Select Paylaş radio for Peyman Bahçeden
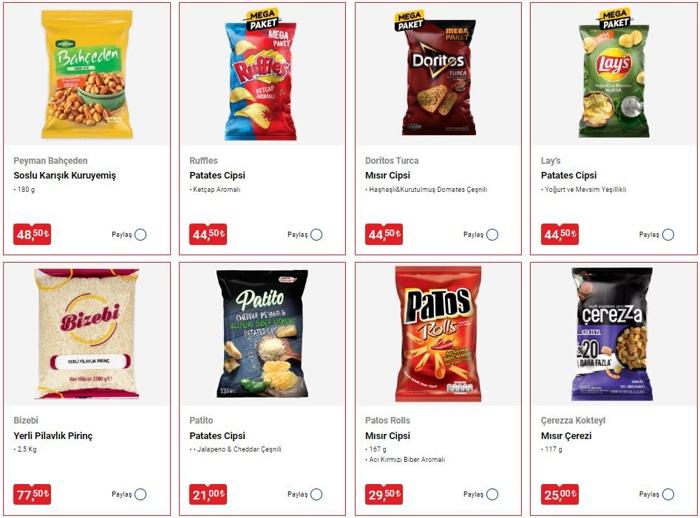 (140, 234)
